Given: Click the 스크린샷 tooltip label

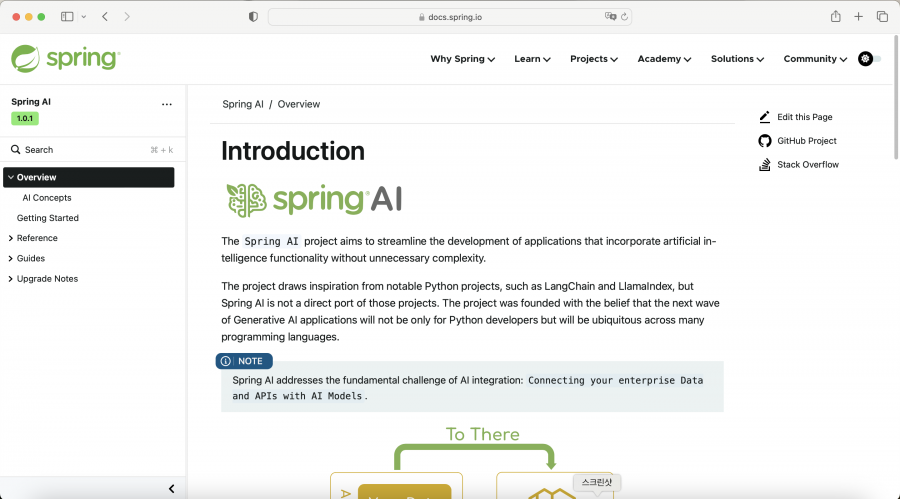Looking at the screenshot, I should [597, 482].
